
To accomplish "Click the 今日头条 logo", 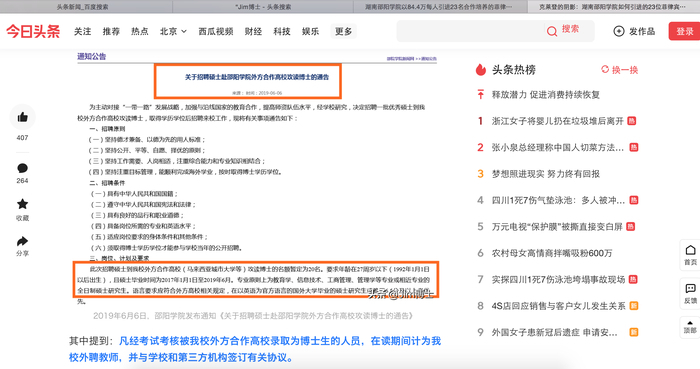I will click(33, 31).
